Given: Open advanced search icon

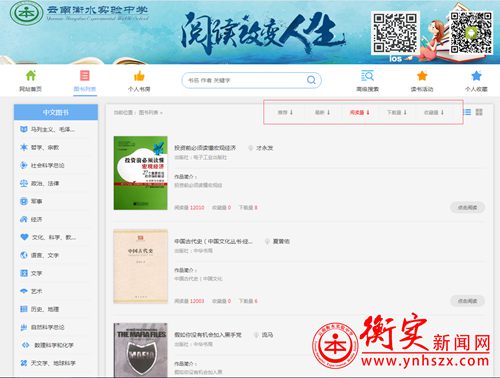Looking at the screenshot, I should 367,76.
